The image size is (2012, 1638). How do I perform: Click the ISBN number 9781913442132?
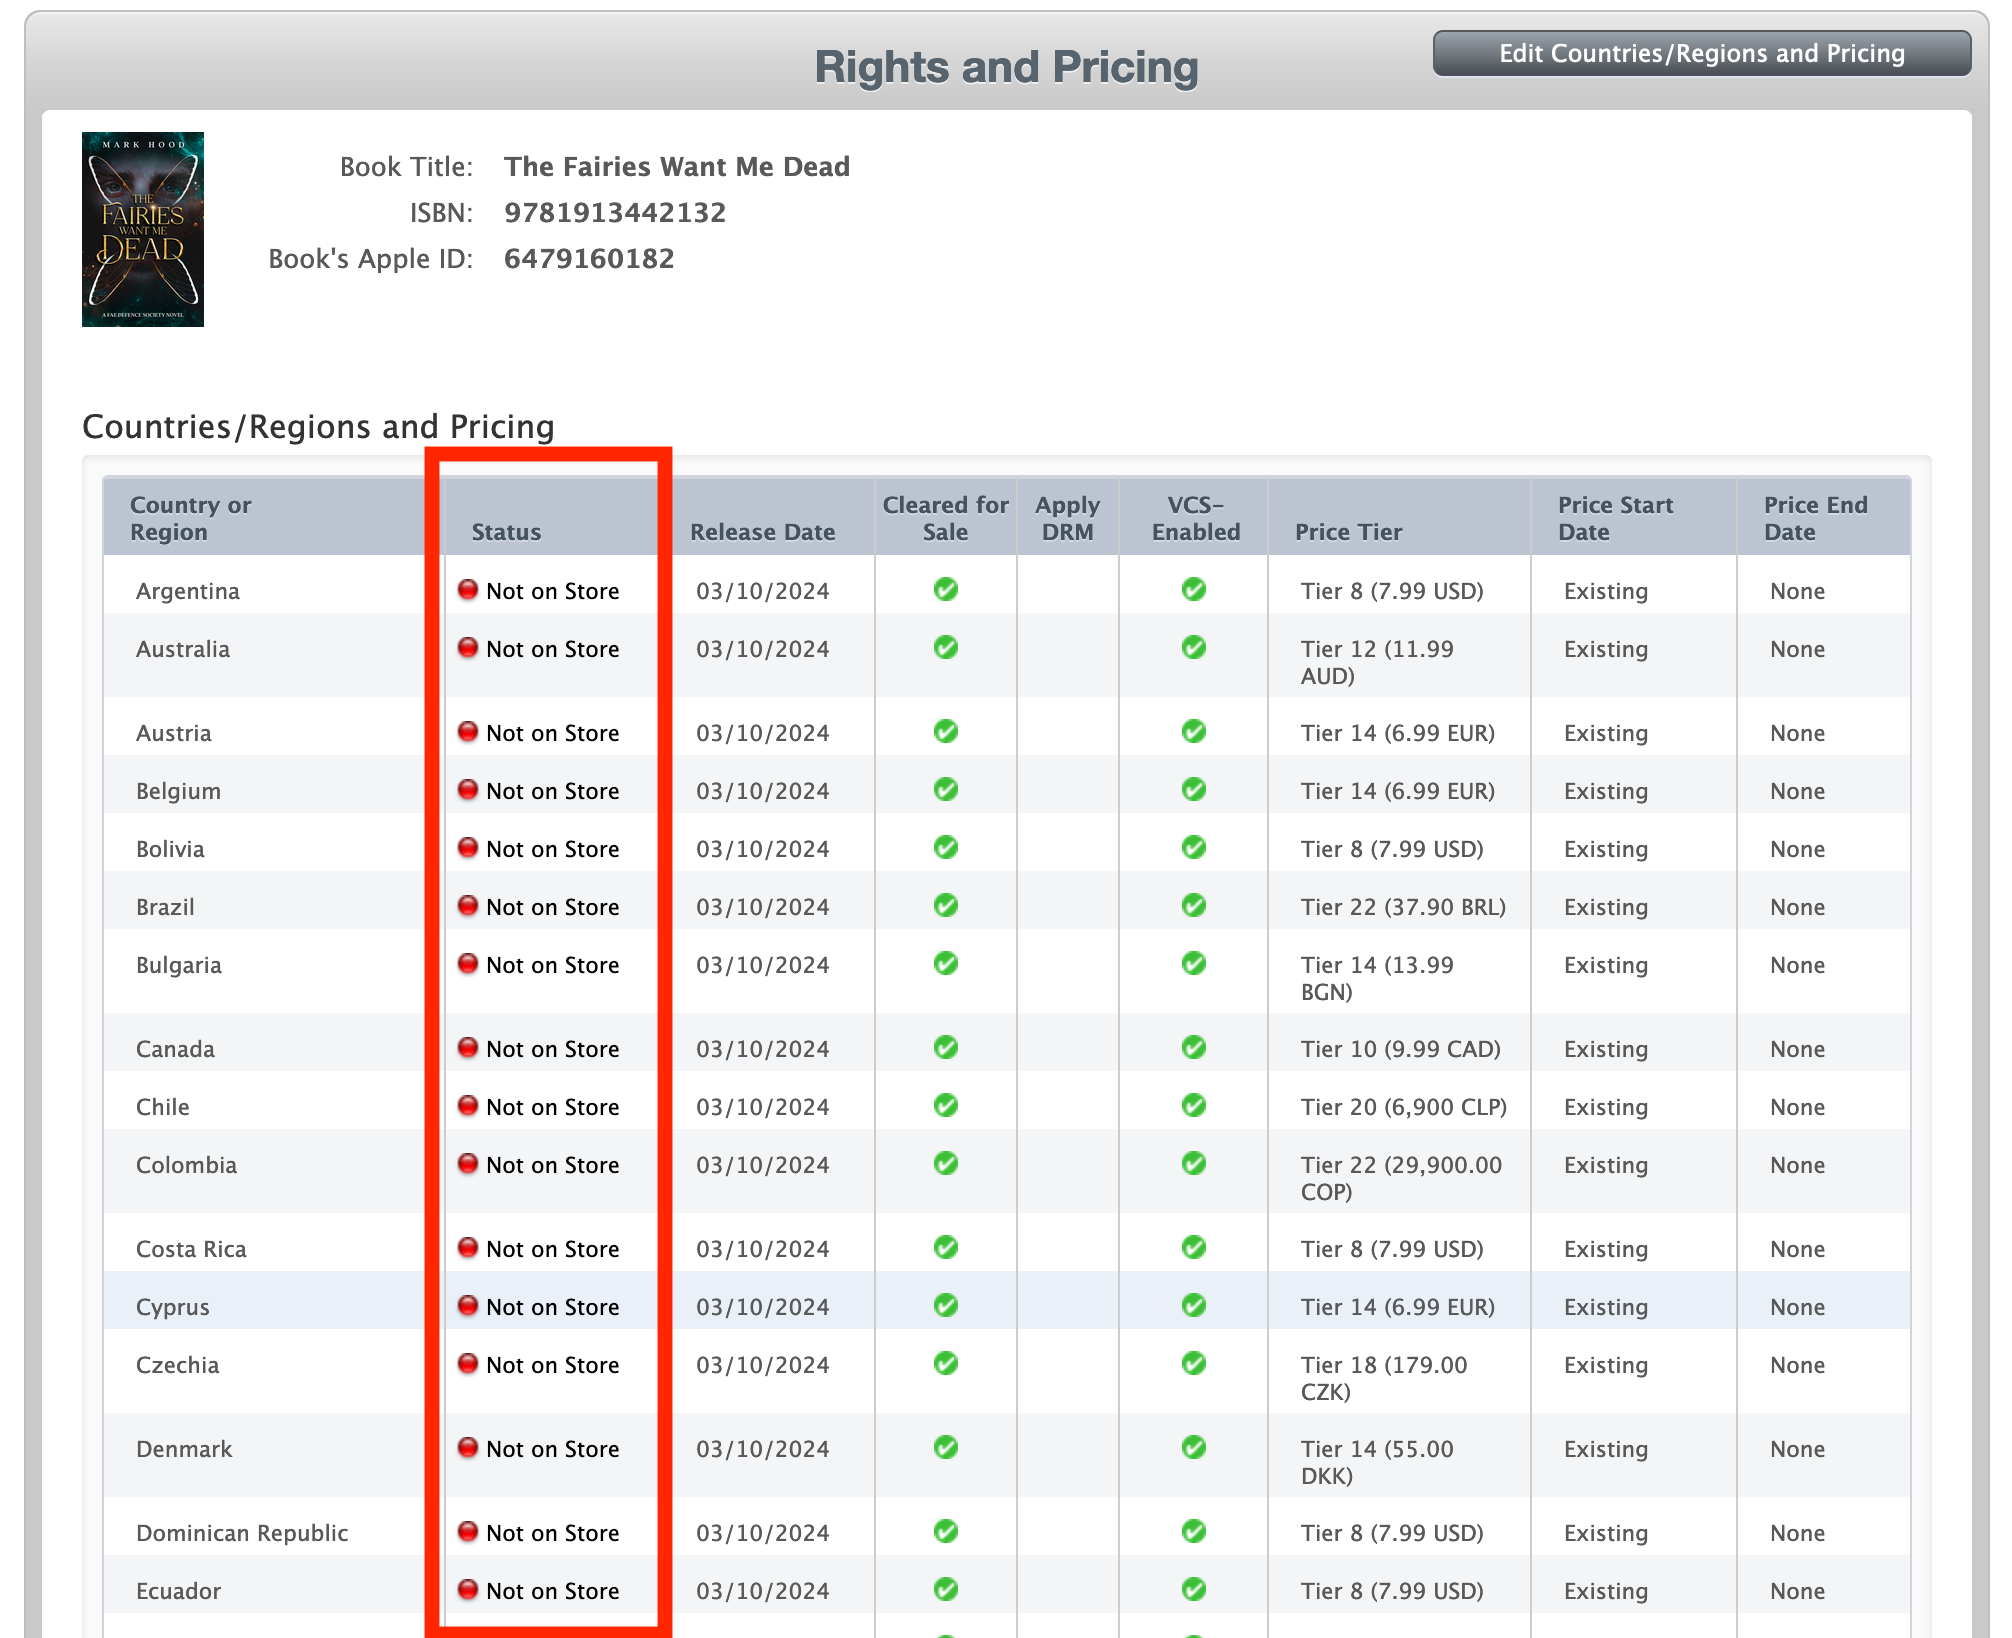pyautogui.click(x=614, y=213)
